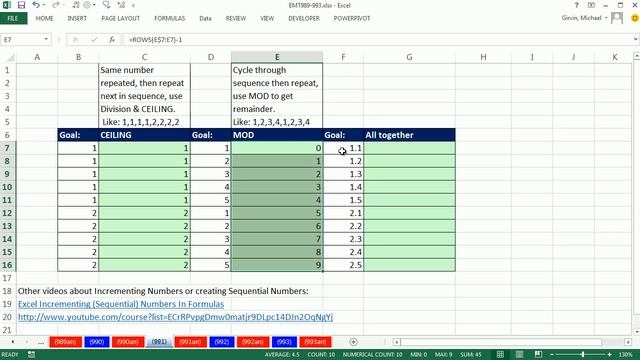Click the Ribbon Display Options icon
640x360 pixels.
point(591,5)
